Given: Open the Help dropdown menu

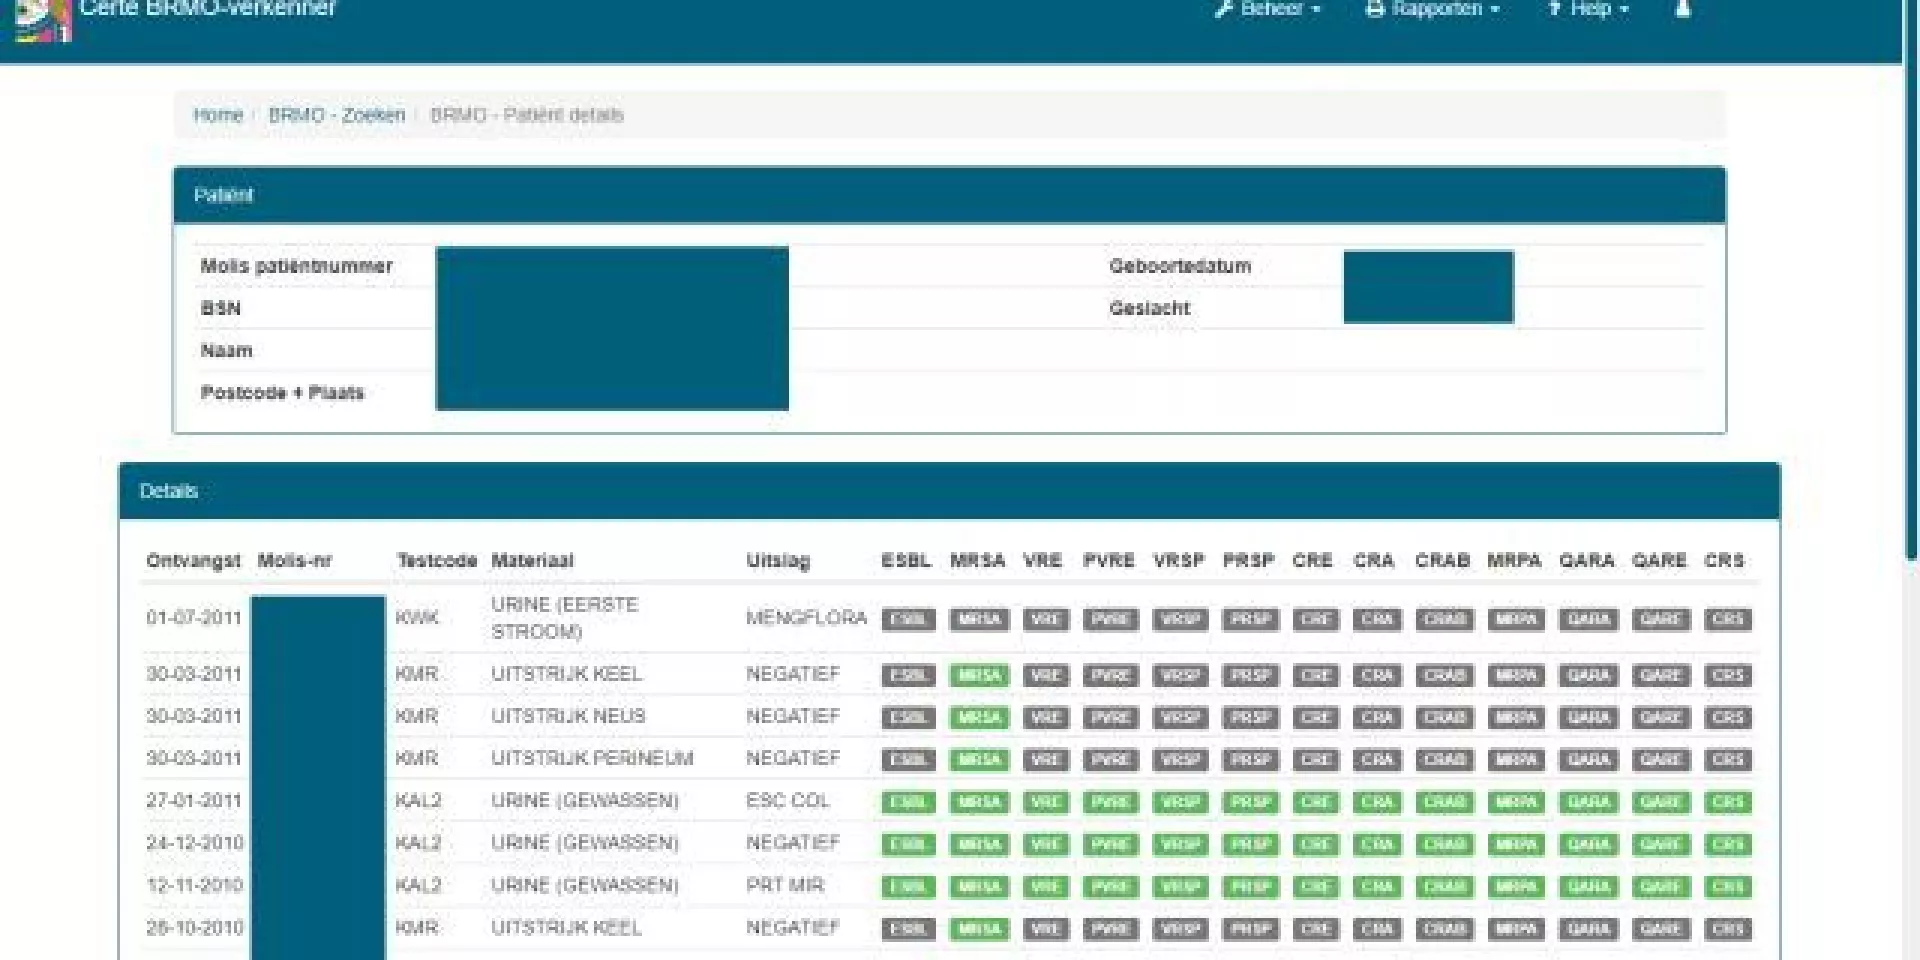Looking at the screenshot, I should (x=1588, y=10).
